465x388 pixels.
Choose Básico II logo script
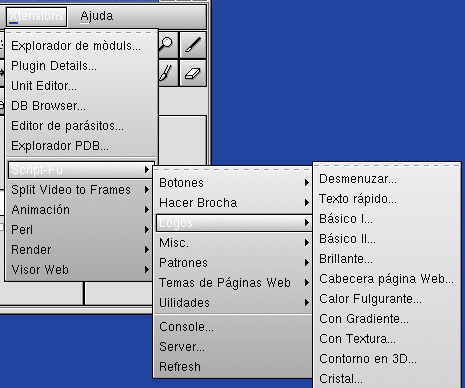click(x=387, y=239)
